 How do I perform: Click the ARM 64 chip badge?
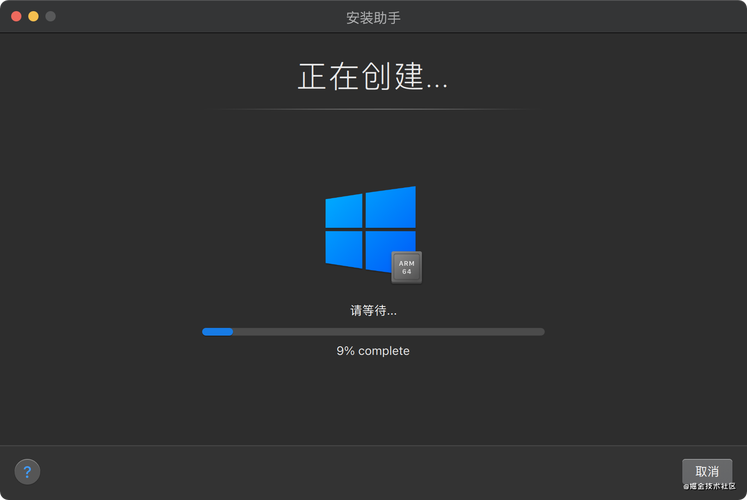tap(406, 267)
